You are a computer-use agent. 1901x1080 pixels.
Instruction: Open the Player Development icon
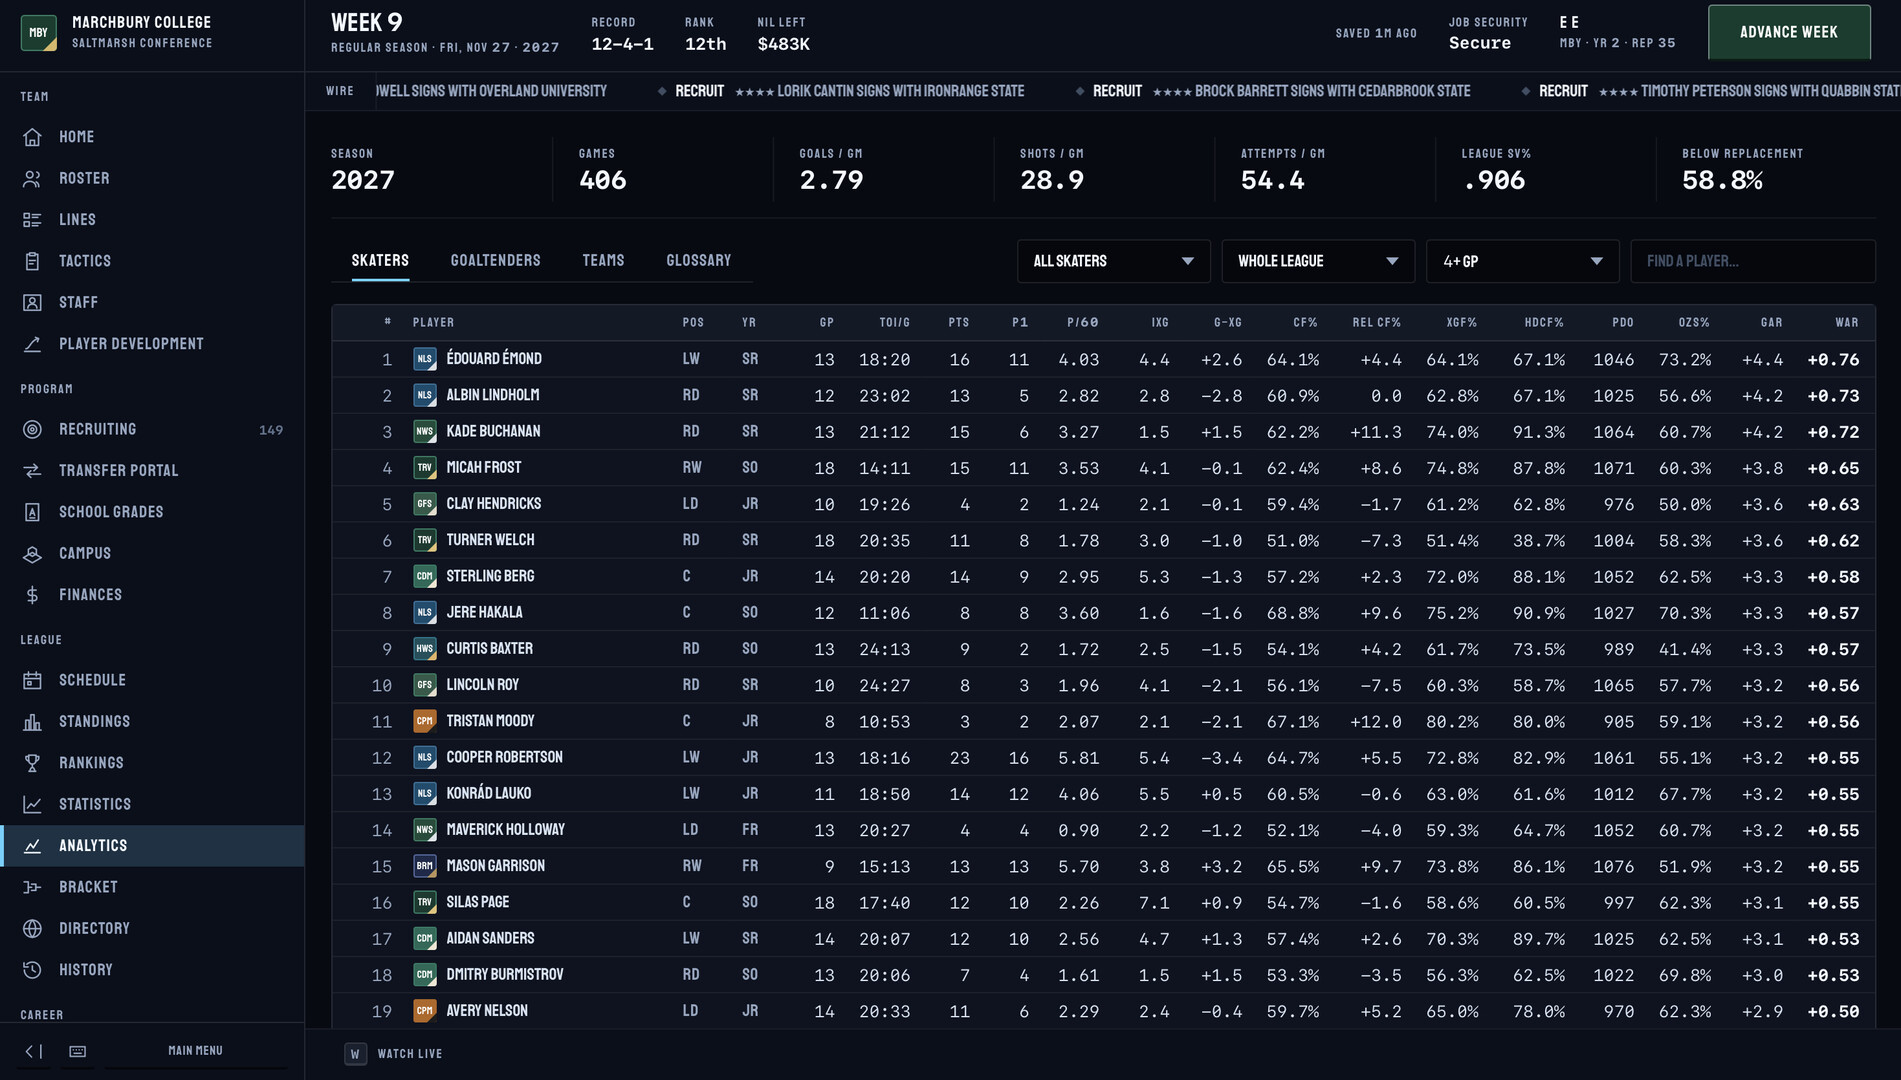[x=32, y=344]
